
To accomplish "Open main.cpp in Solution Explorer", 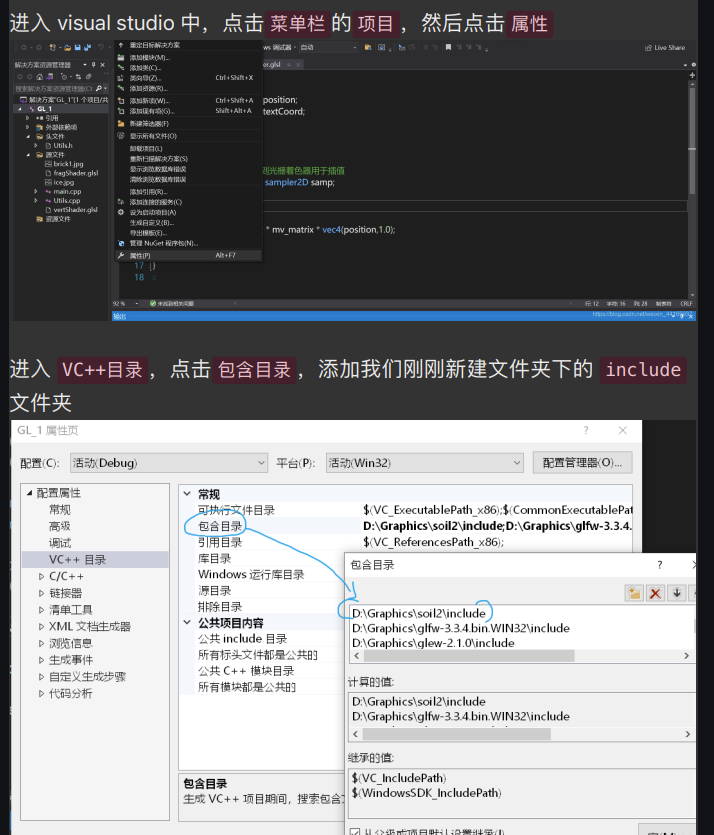I will click(67, 192).
